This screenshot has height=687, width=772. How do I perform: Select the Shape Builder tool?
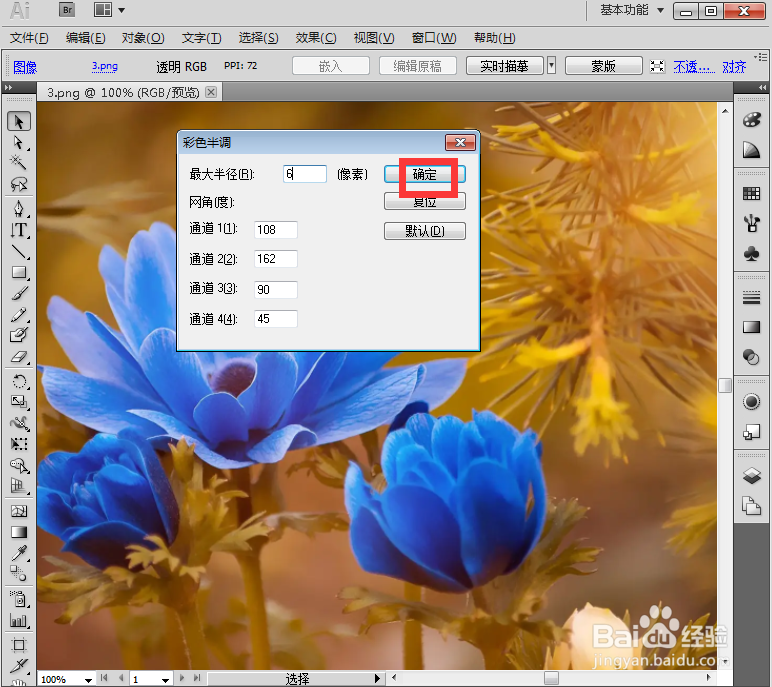click(x=19, y=465)
